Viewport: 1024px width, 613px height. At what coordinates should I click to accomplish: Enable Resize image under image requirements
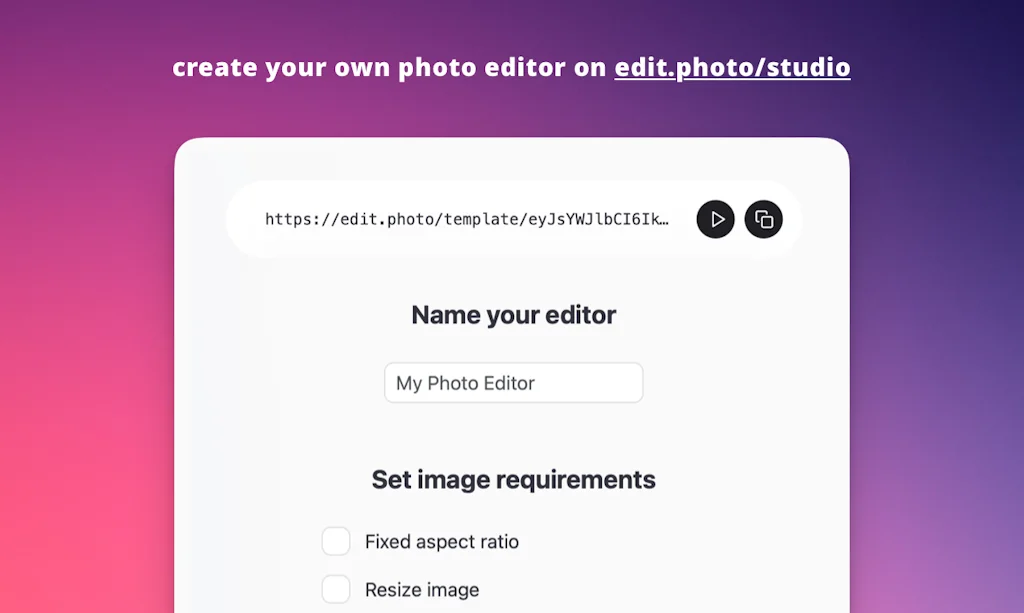(336, 589)
